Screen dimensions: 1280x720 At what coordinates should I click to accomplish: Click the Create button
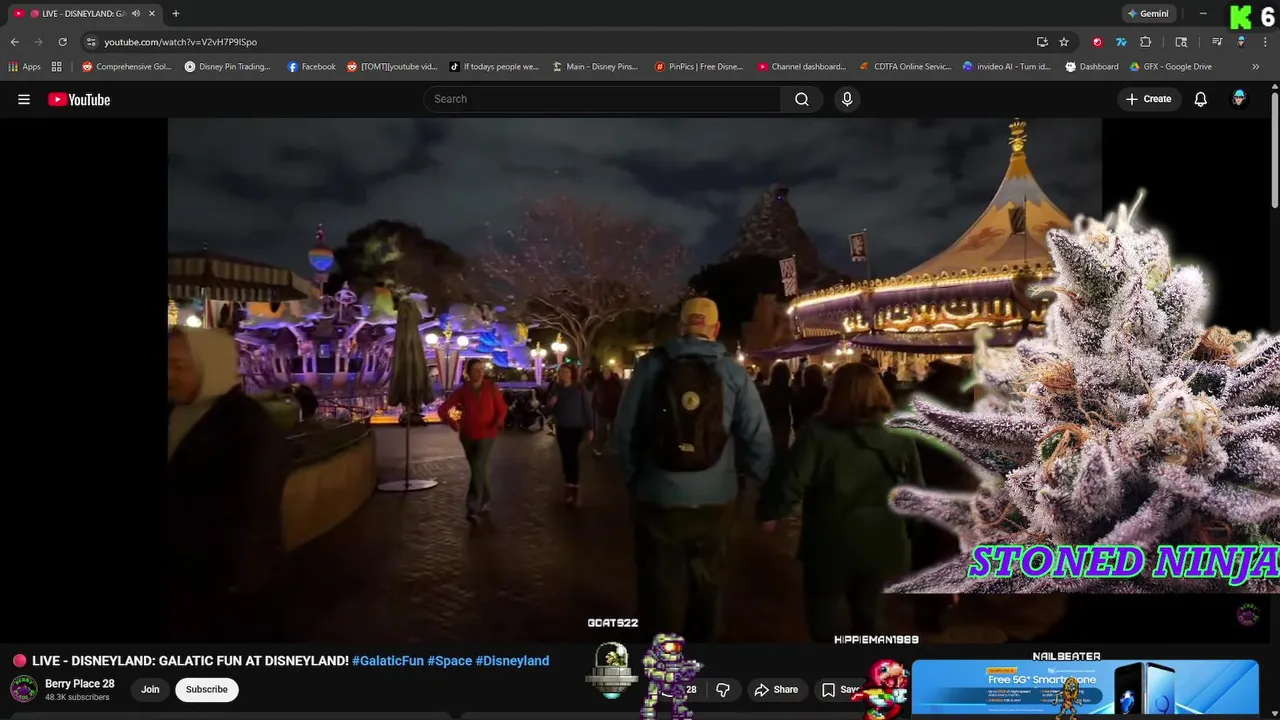click(1148, 99)
